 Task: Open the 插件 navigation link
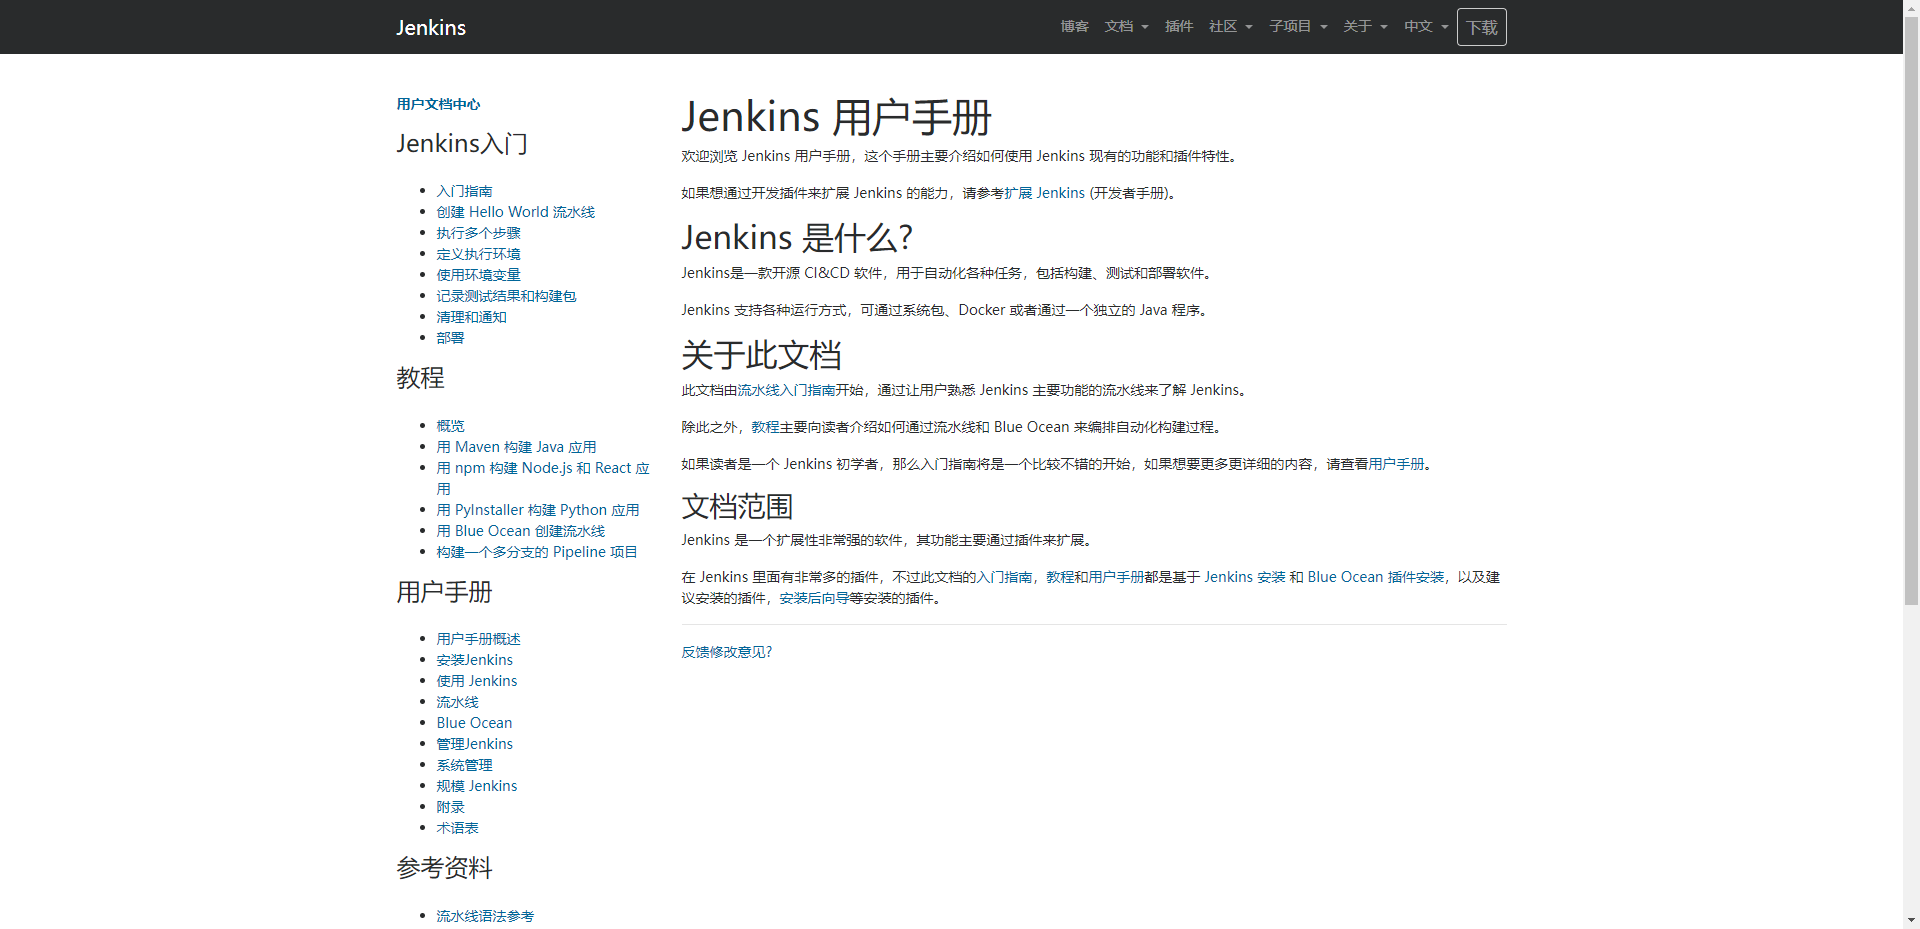tap(1179, 26)
